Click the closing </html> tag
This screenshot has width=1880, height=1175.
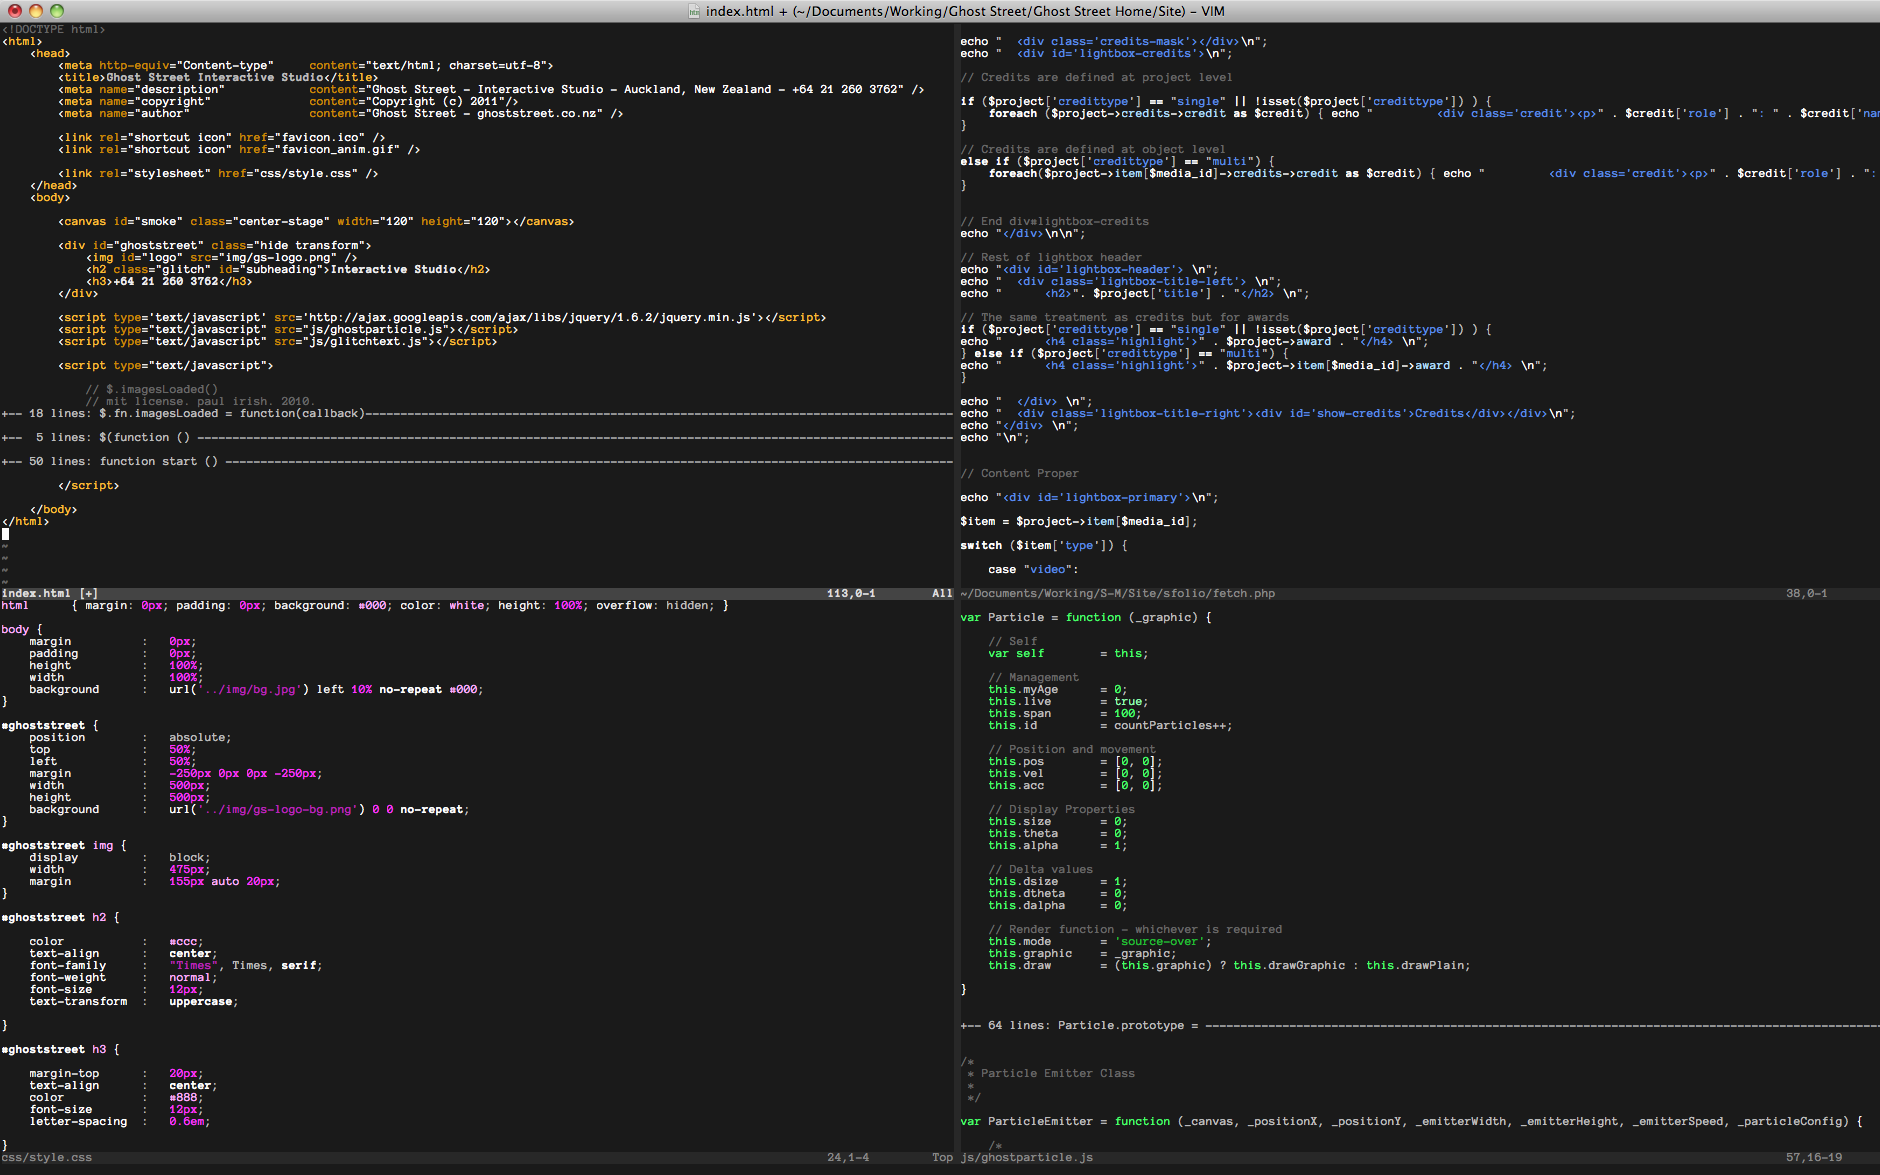coord(26,521)
